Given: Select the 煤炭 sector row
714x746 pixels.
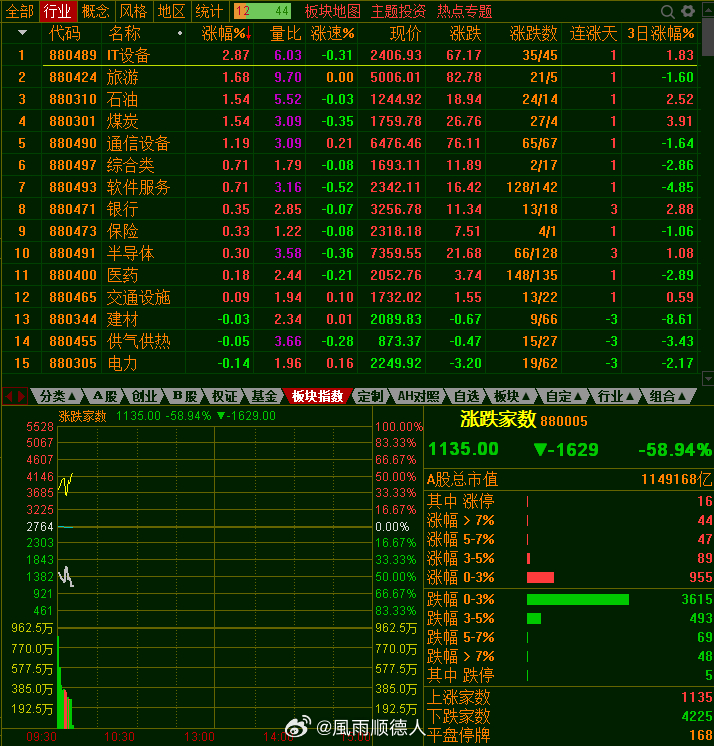Looking at the screenshot, I should 350,121.
